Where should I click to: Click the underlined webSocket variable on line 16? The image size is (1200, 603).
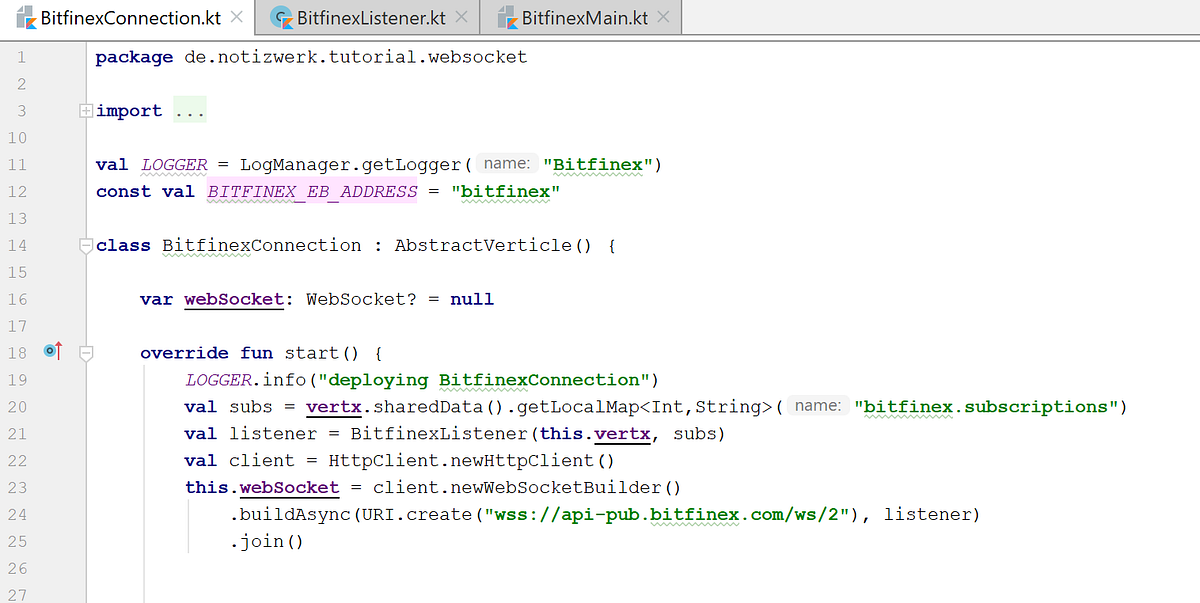233,298
